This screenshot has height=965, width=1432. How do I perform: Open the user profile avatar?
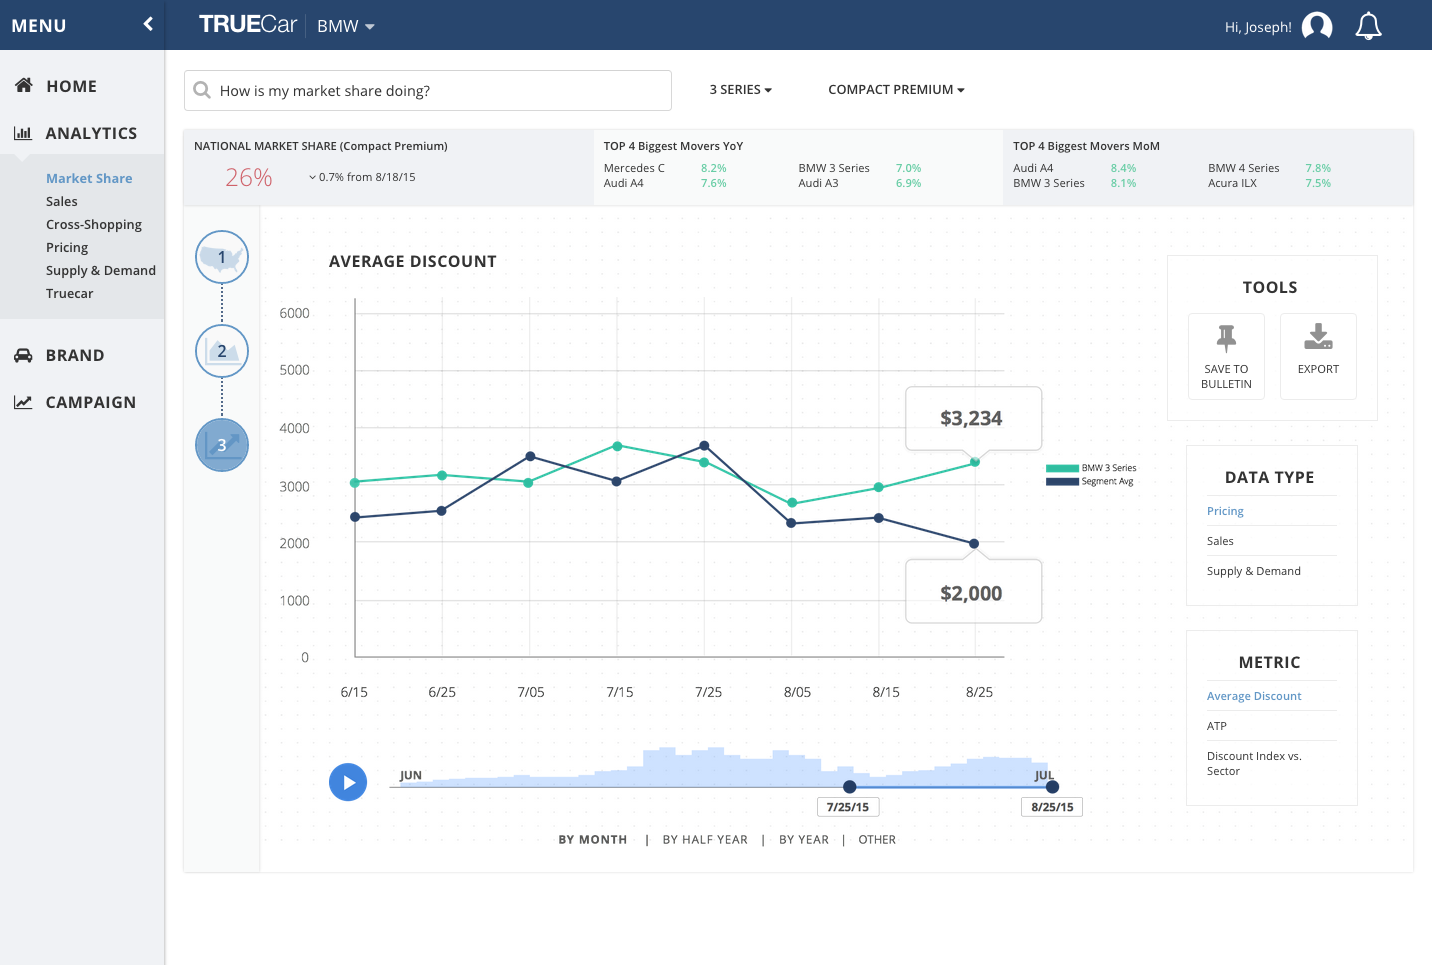point(1317,26)
